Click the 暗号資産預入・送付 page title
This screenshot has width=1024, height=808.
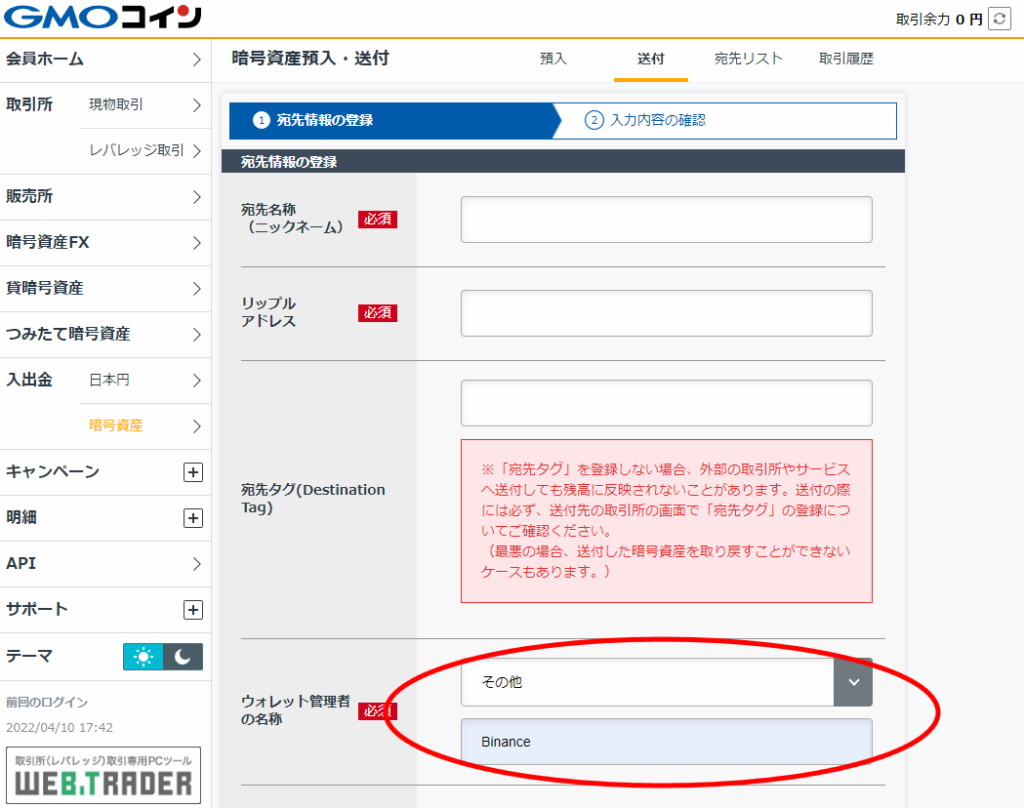pos(310,58)
